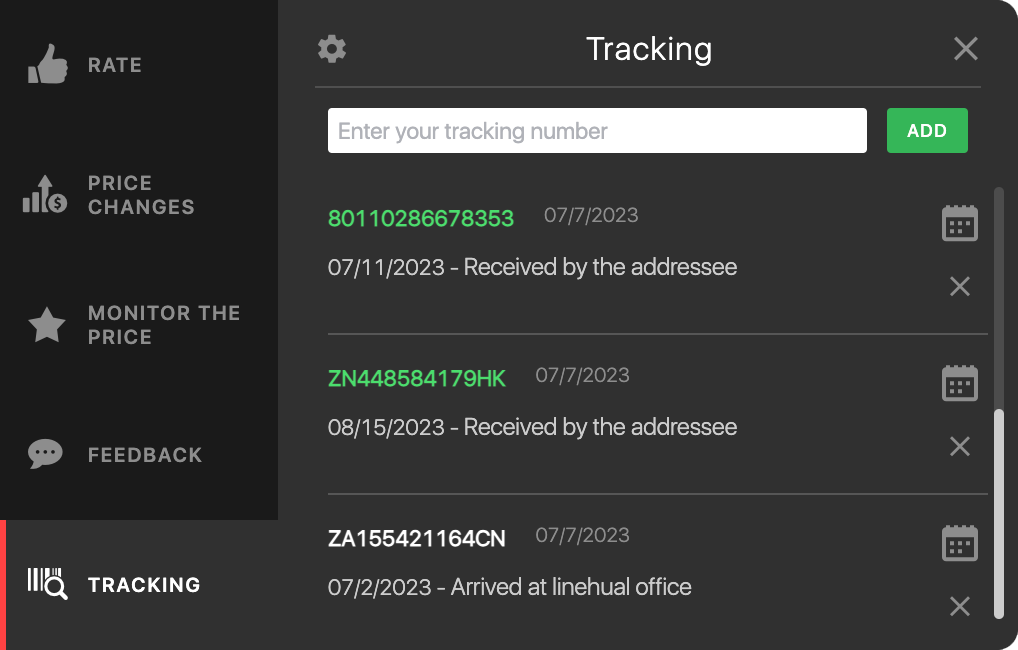Click the Tracking barcode icon

[x=47, y=584]
